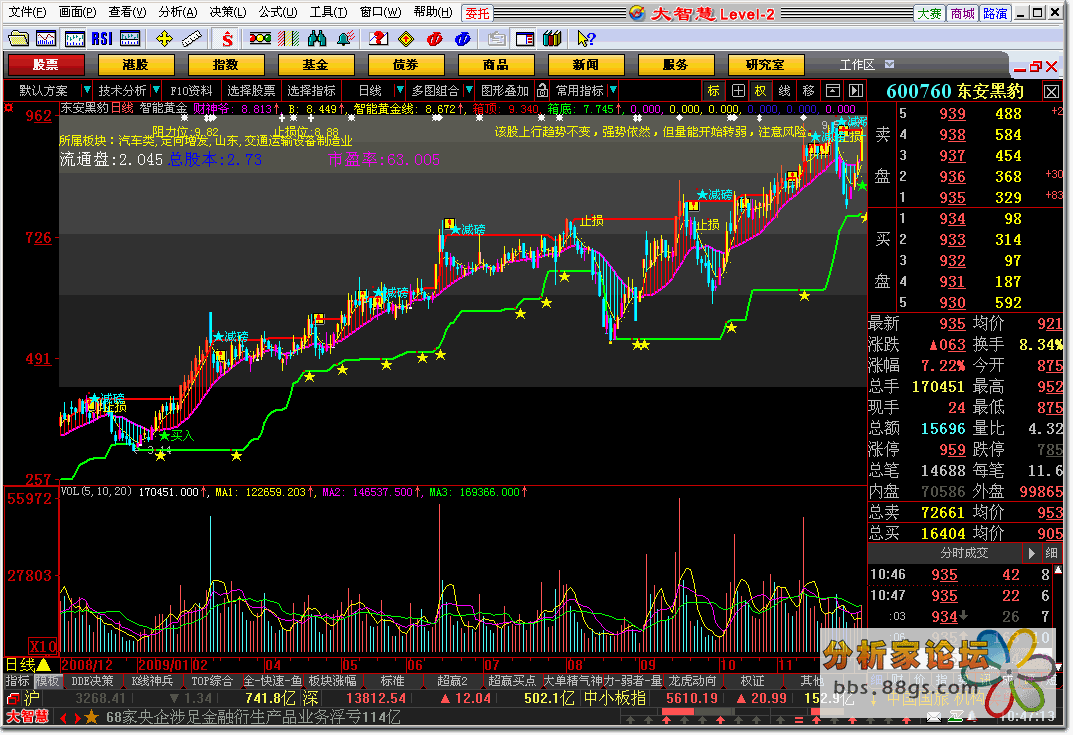Click the red dollar sign icon
The image size is (1073, 735).
(227, 38)
